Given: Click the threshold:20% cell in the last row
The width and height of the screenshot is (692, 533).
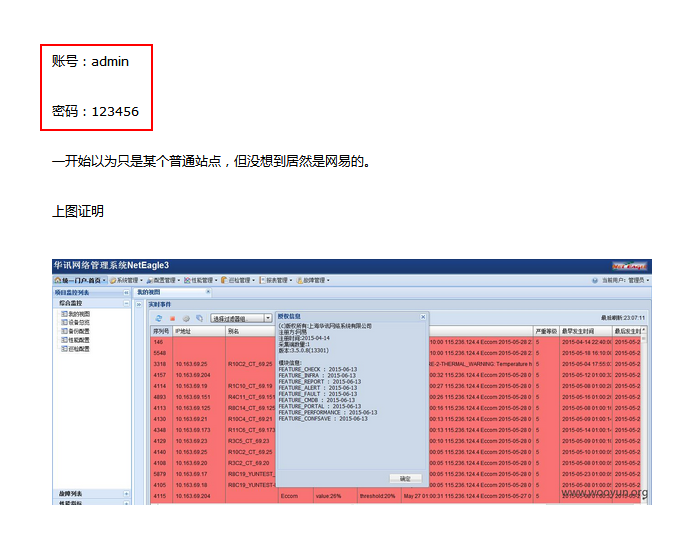Looking at the screenshot, I should (x=377, y=496).
